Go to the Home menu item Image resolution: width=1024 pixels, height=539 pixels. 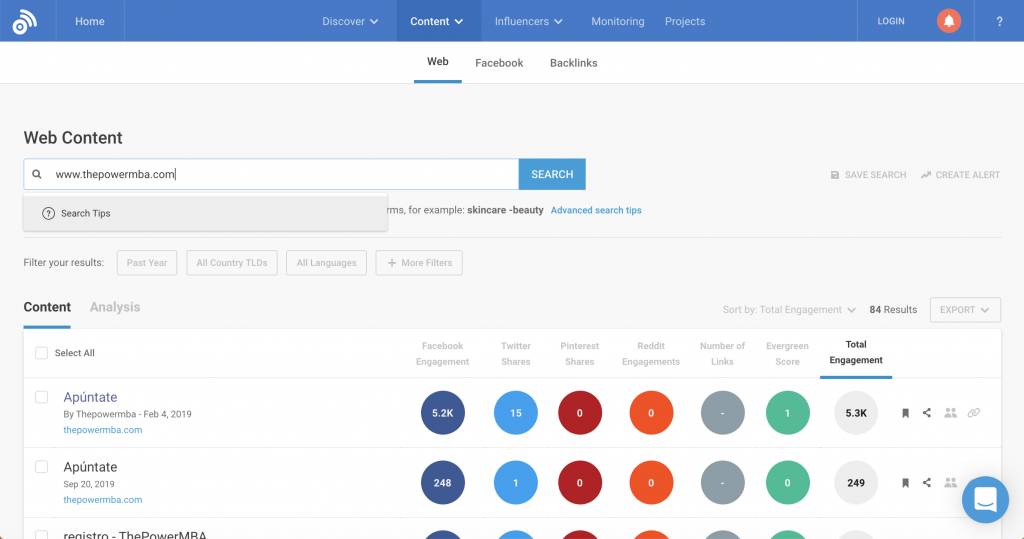(89, 22)
